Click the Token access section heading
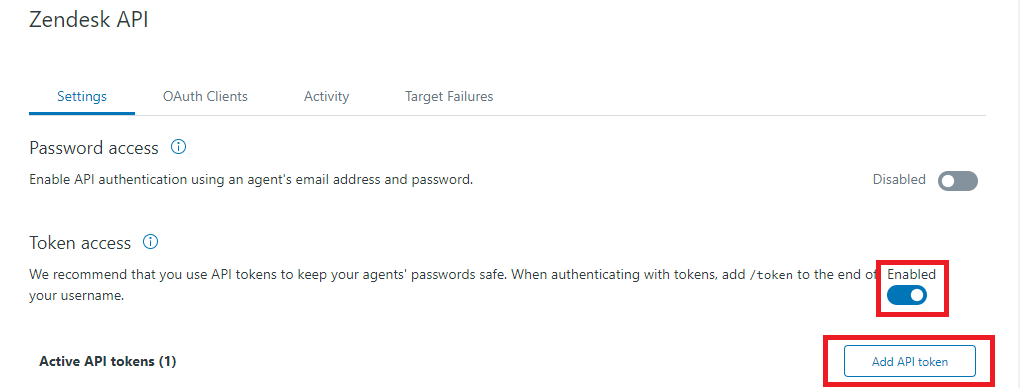 pos(80,243)
